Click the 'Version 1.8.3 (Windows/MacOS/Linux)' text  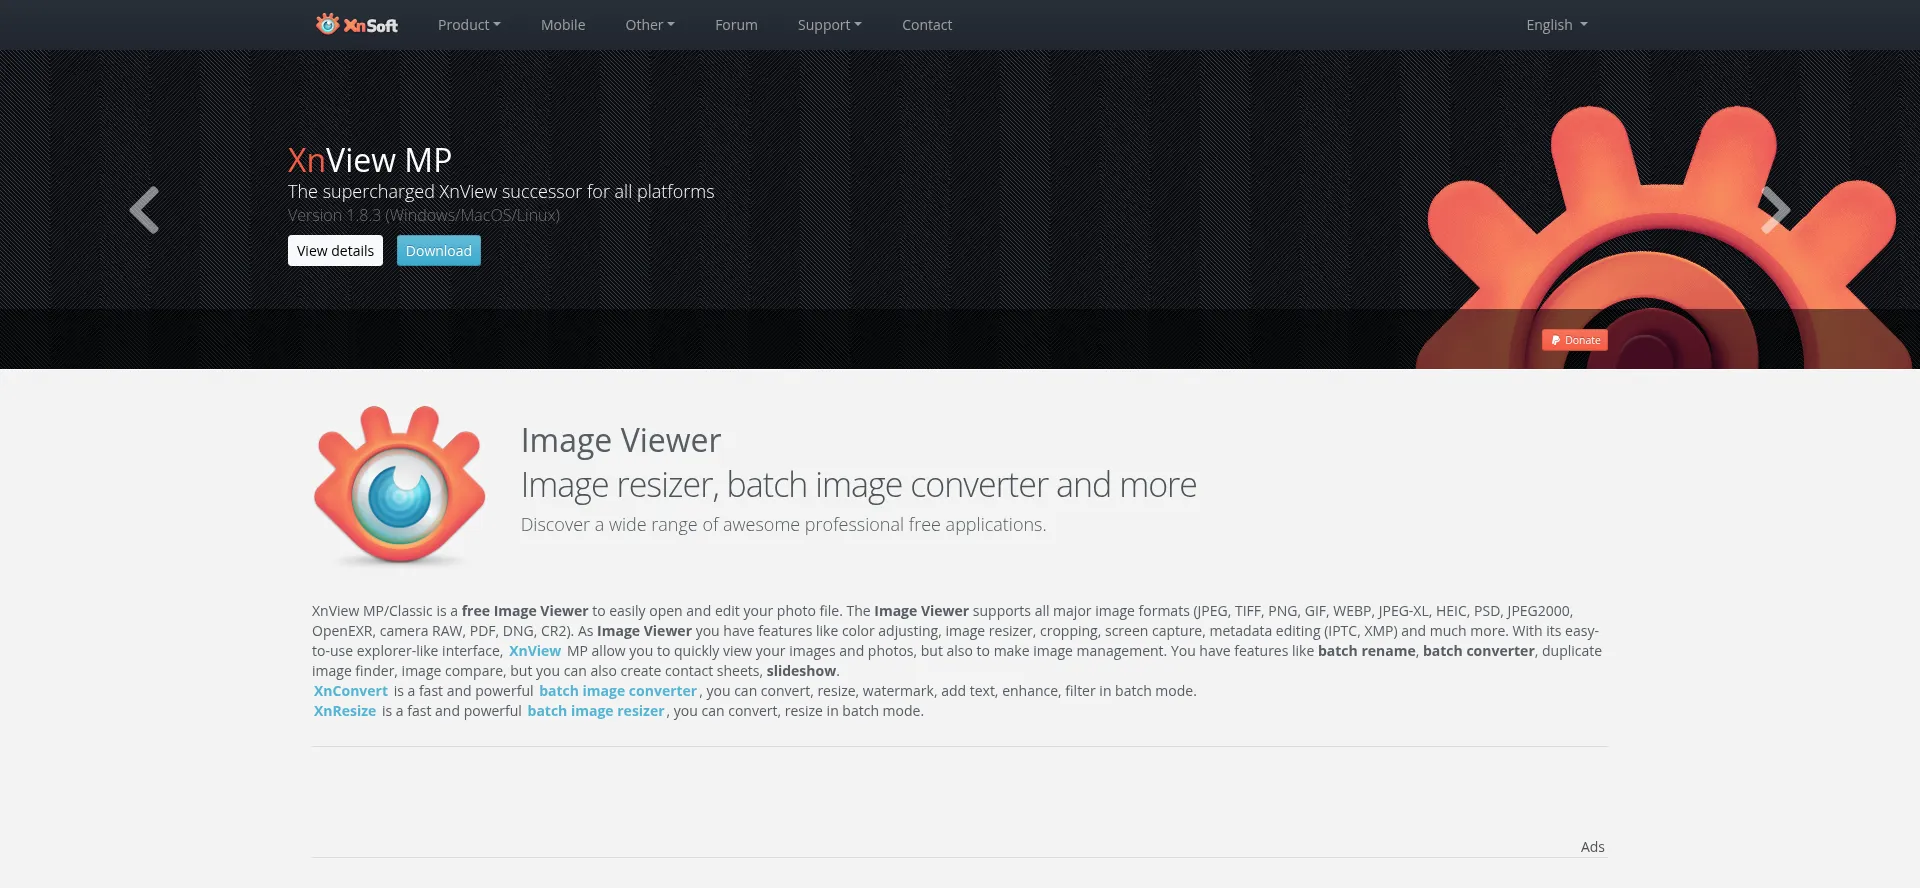point(424,215)
